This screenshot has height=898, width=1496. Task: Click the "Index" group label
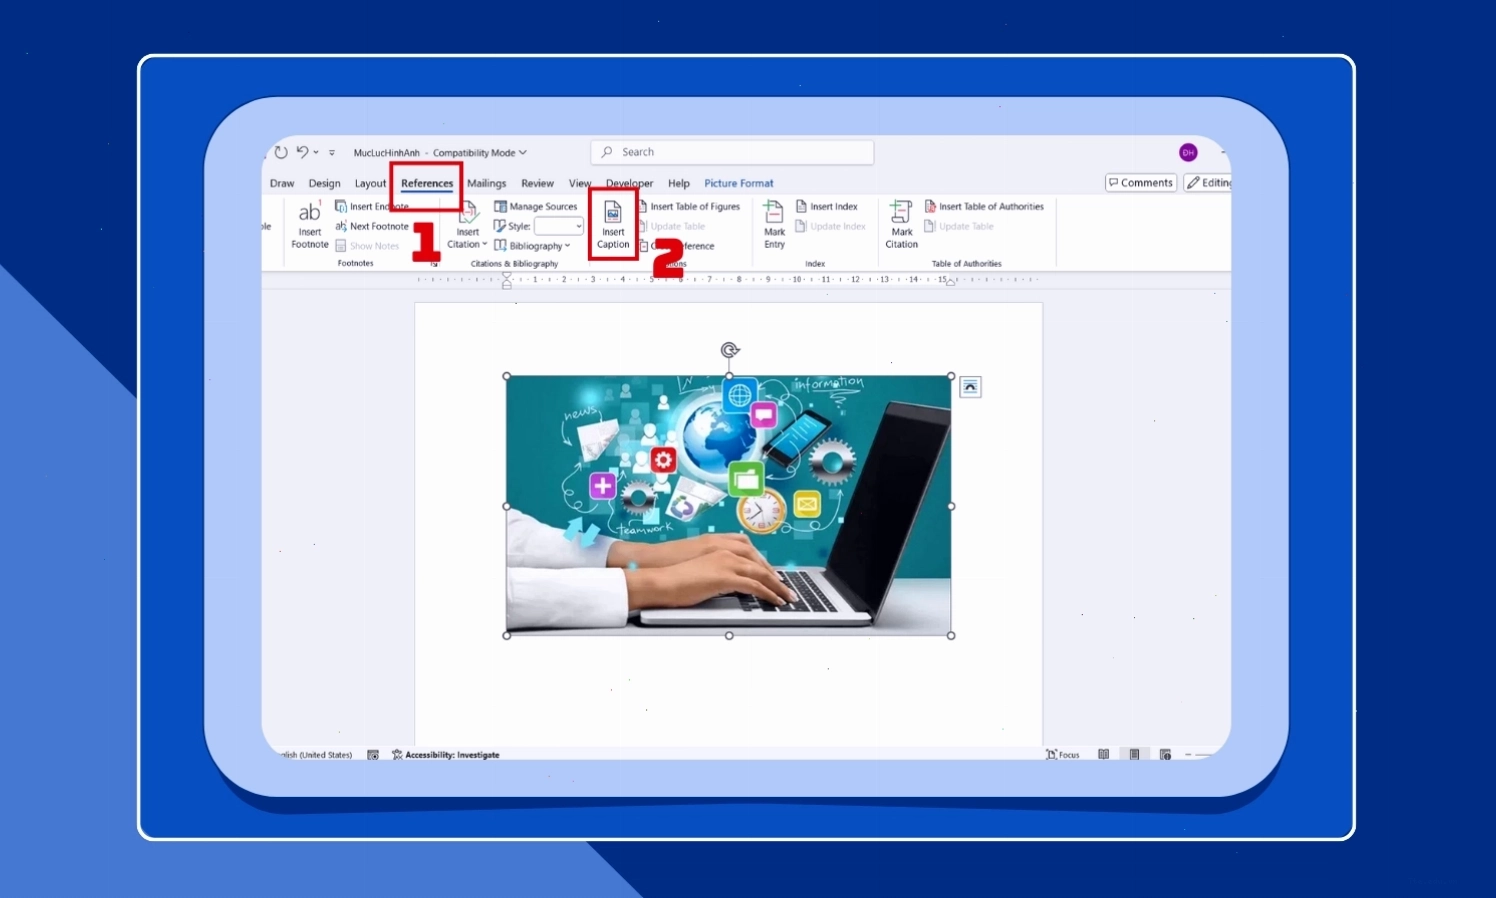pos(815,264)
